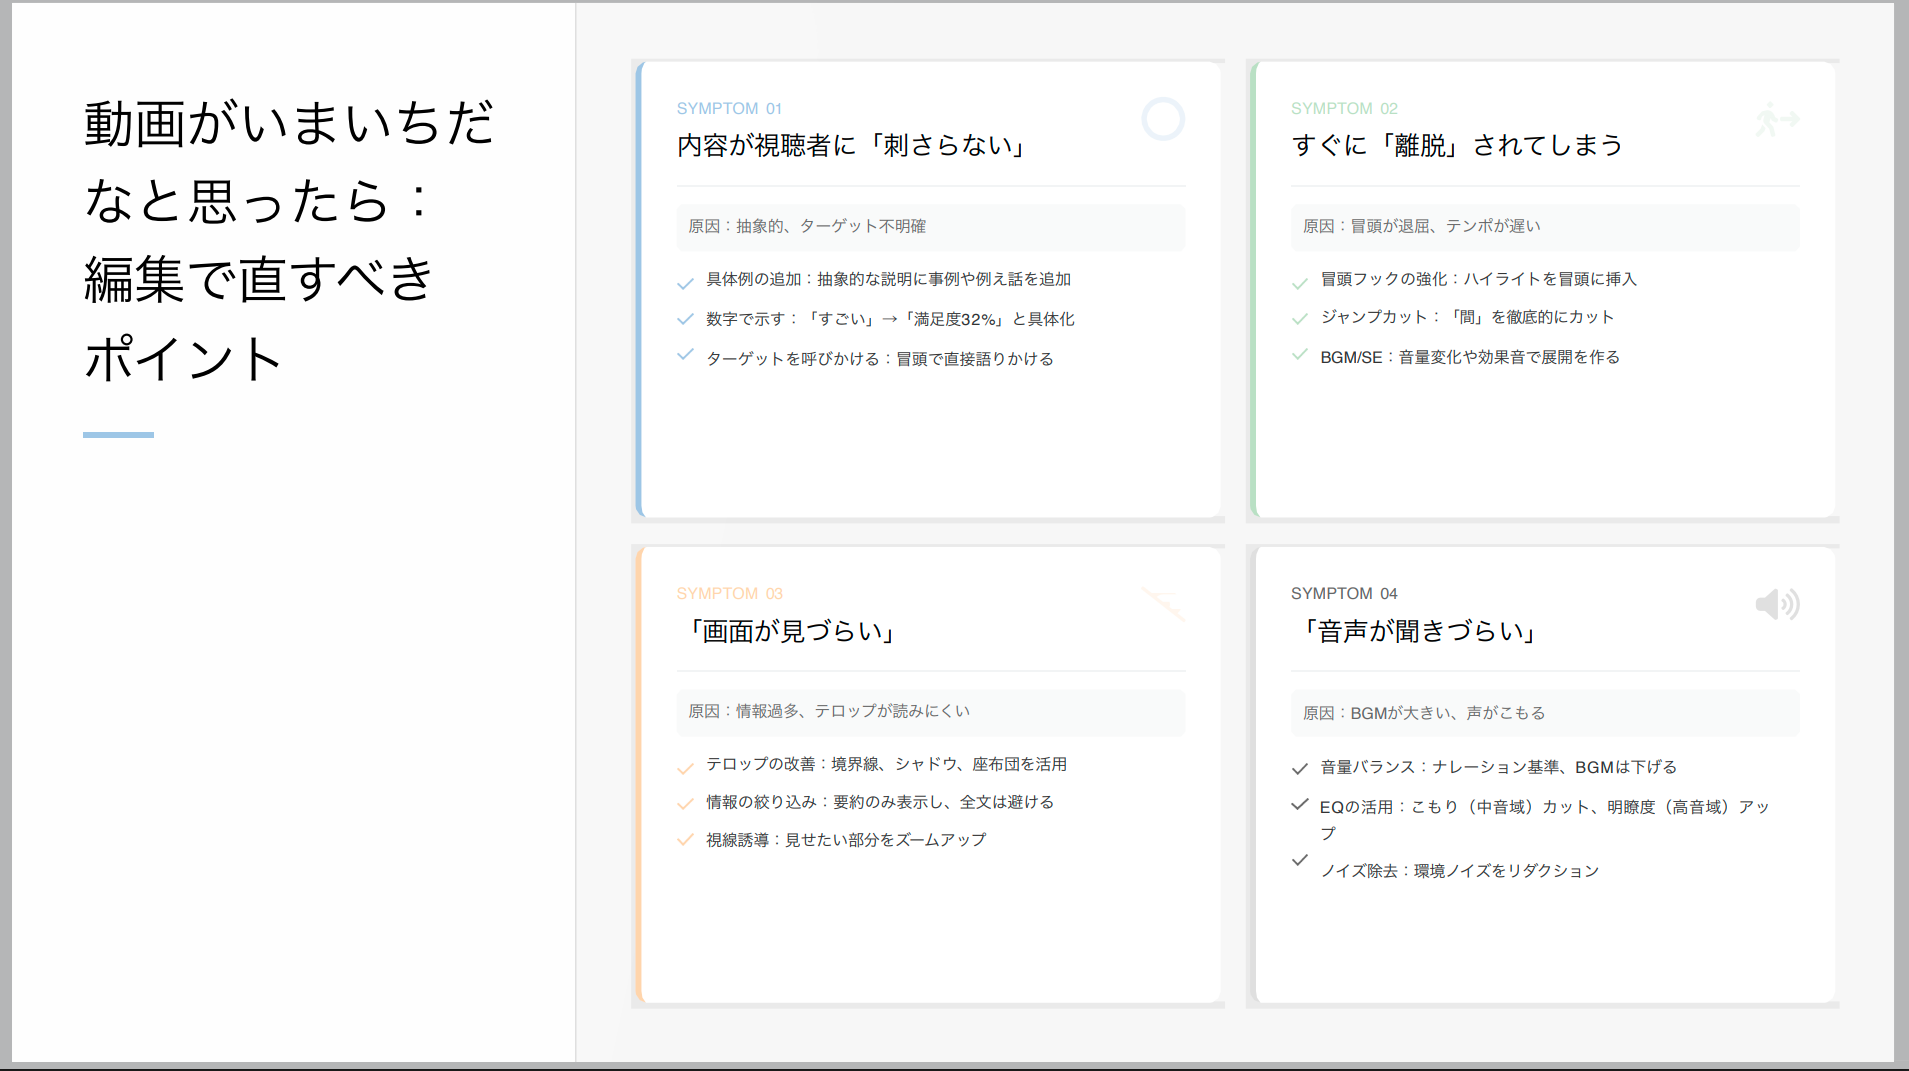Click the BGM/SE bullet text

tap(1469, 357)
